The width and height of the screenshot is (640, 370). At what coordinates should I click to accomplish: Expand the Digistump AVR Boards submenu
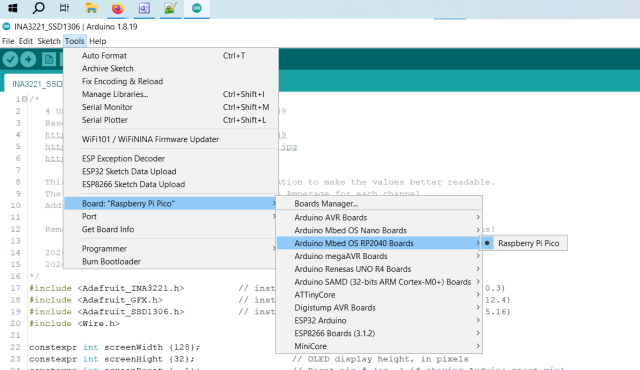click(379, 308)
